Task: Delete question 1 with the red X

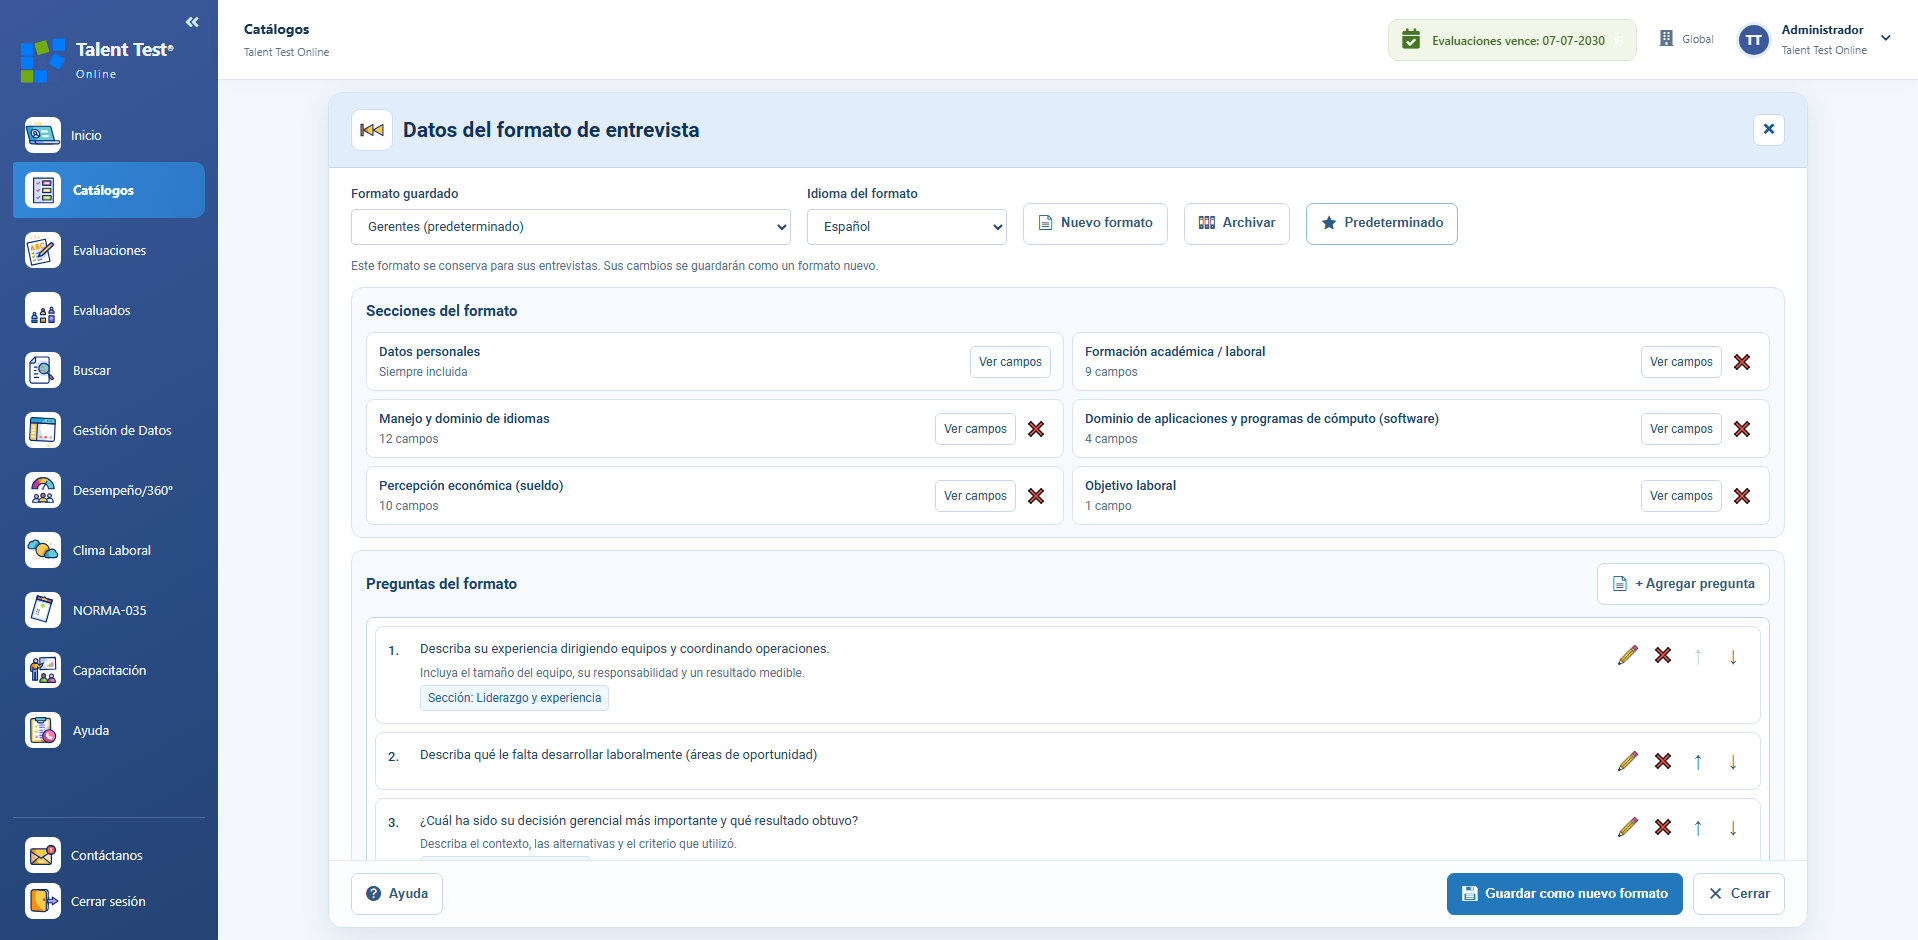Action: tap(1663, 656)
